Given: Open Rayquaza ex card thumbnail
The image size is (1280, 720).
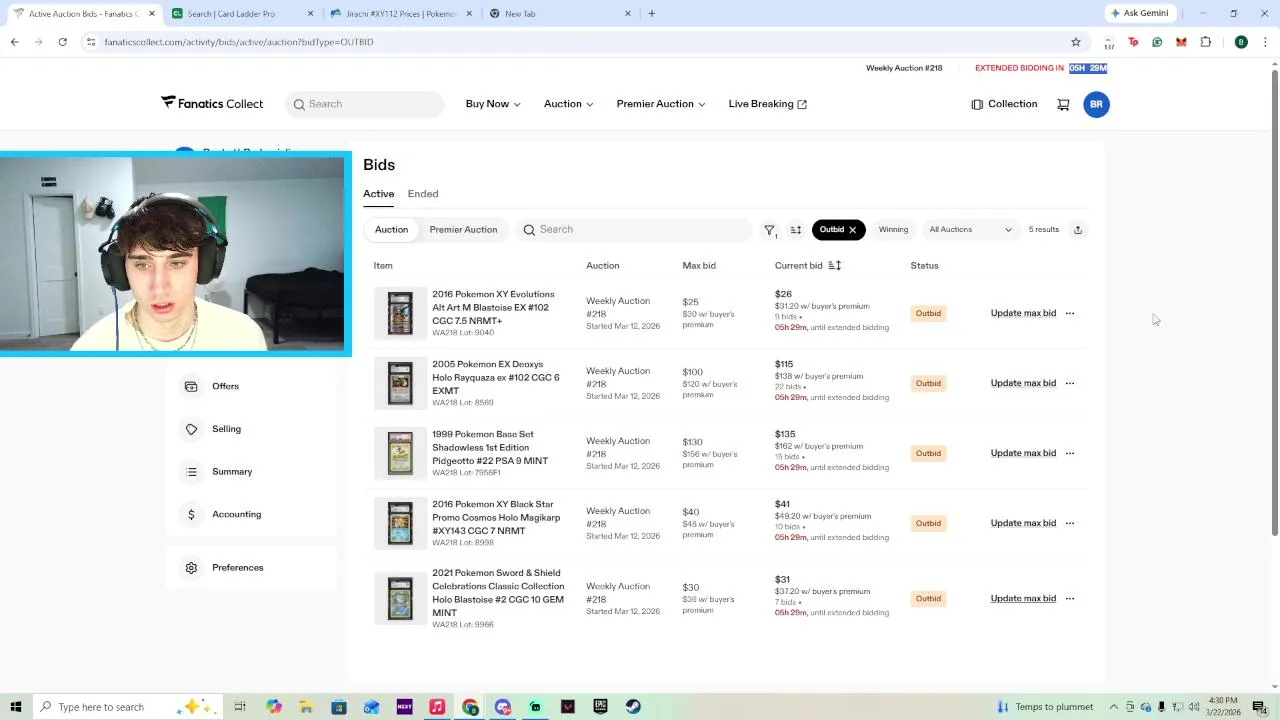Looking at the screenshot, I should 400,383.
